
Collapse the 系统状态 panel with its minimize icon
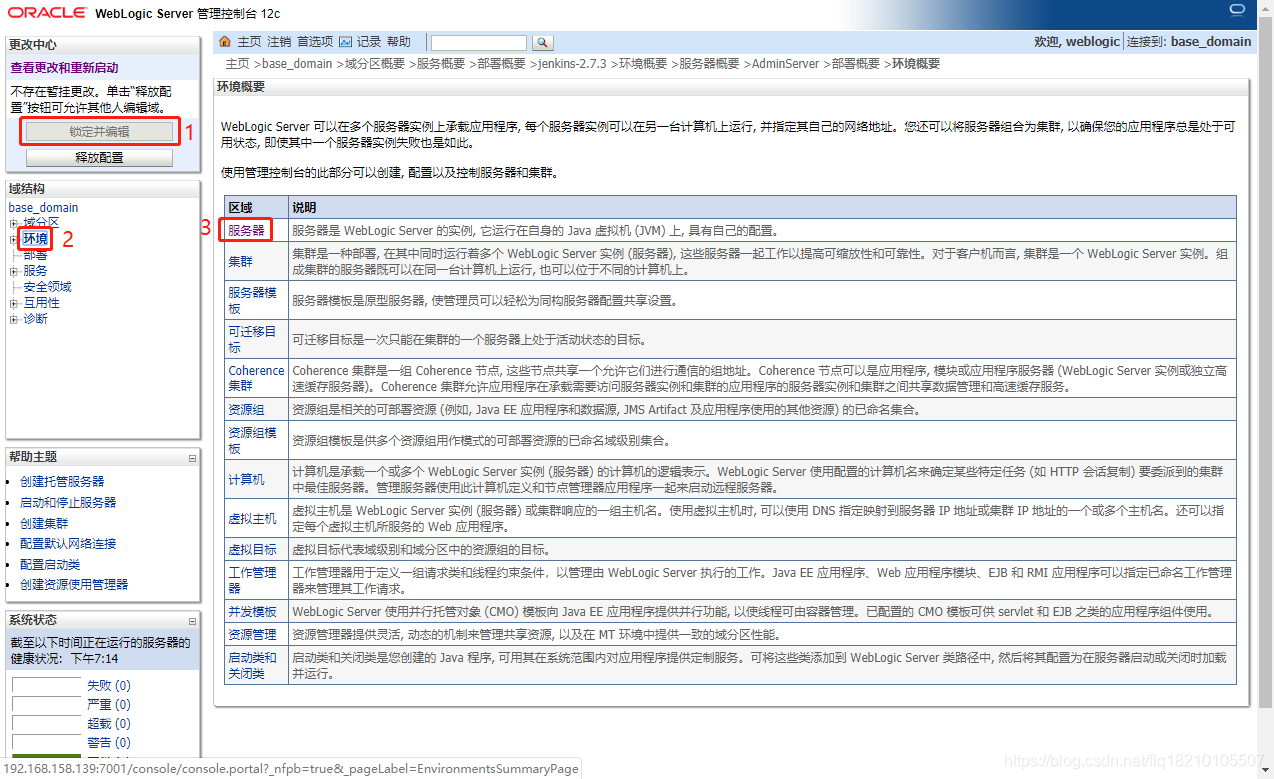coord(192,620)
